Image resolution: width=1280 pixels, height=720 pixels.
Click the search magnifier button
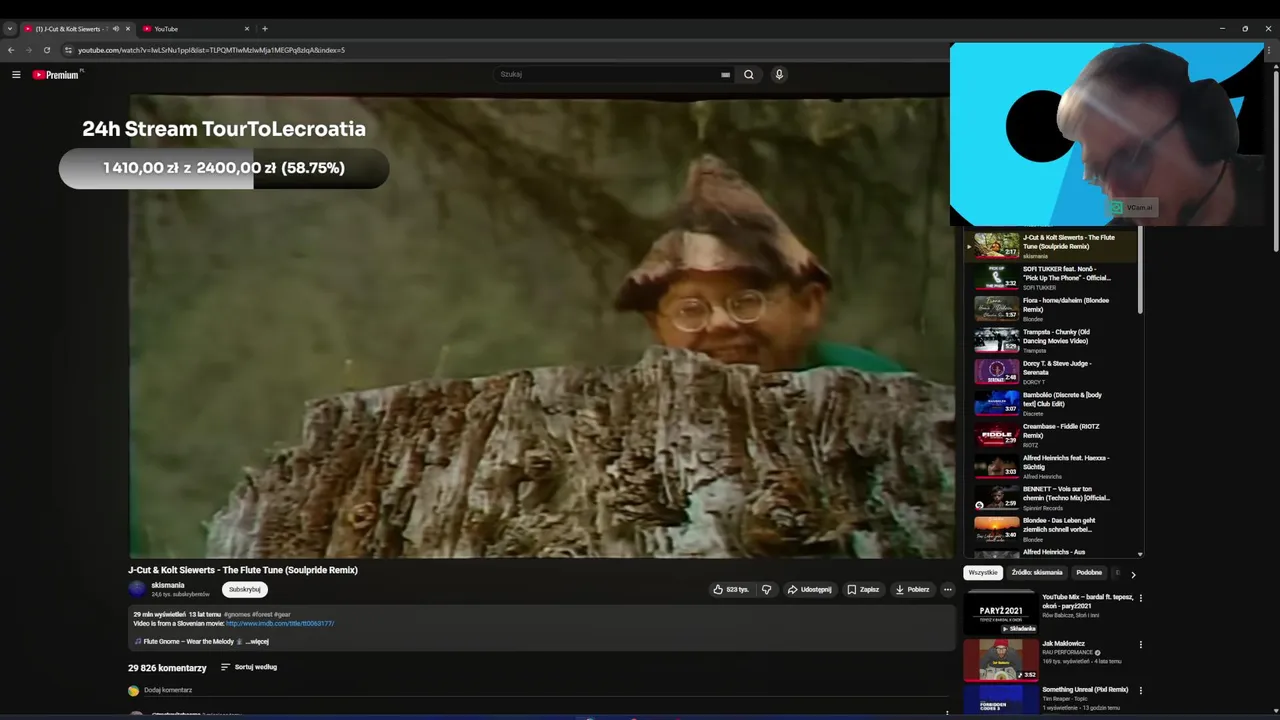[748, 74]
